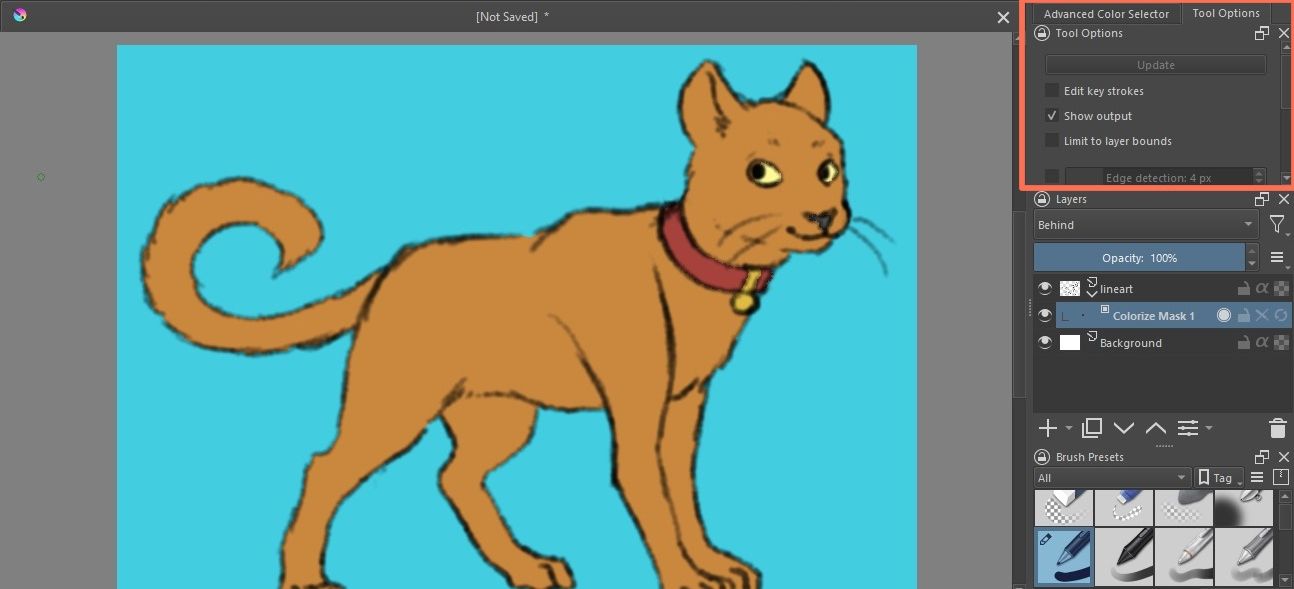This screenshot has height=589, width=1294.
Task: Adjust the Opacity slider in the Layers panel
Action: coord(1140,257)
